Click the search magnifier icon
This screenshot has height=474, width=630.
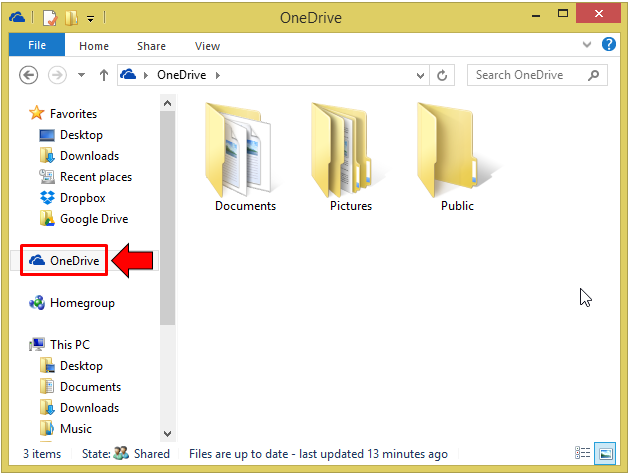(x=593, y=75)
